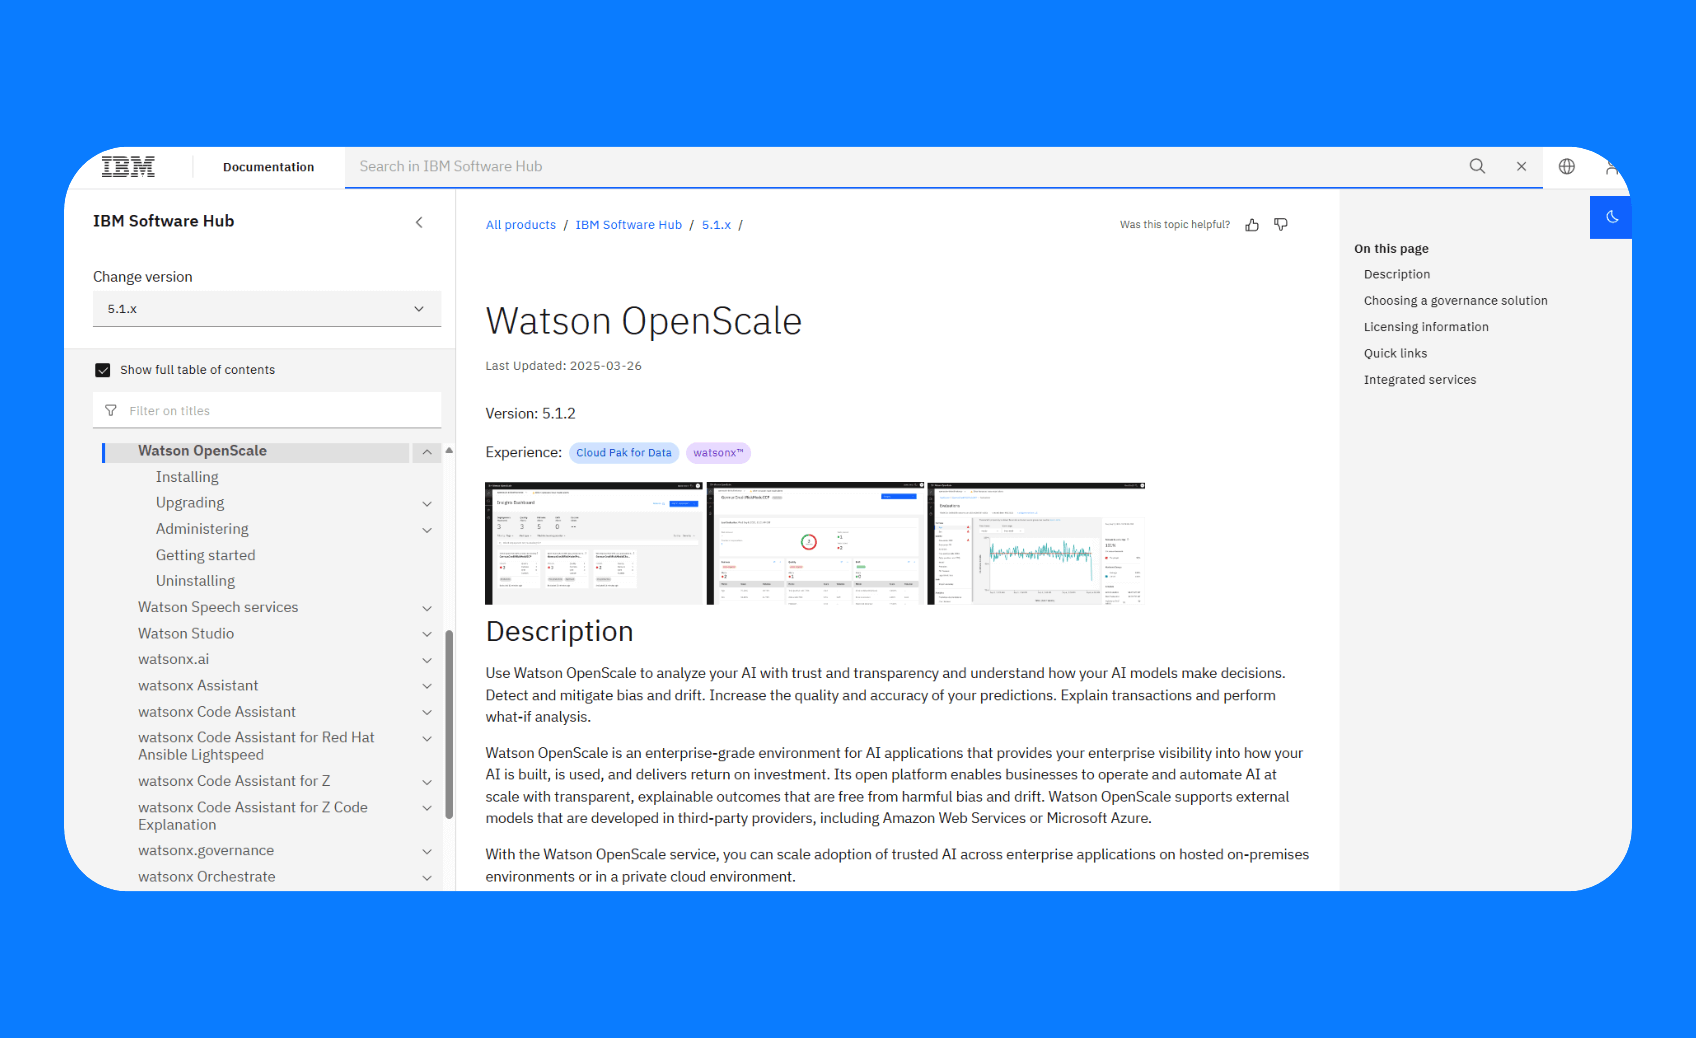Click the Cloud Pak for Data tag
This screenshot has height=1038, width=1696.
point(624,453)
